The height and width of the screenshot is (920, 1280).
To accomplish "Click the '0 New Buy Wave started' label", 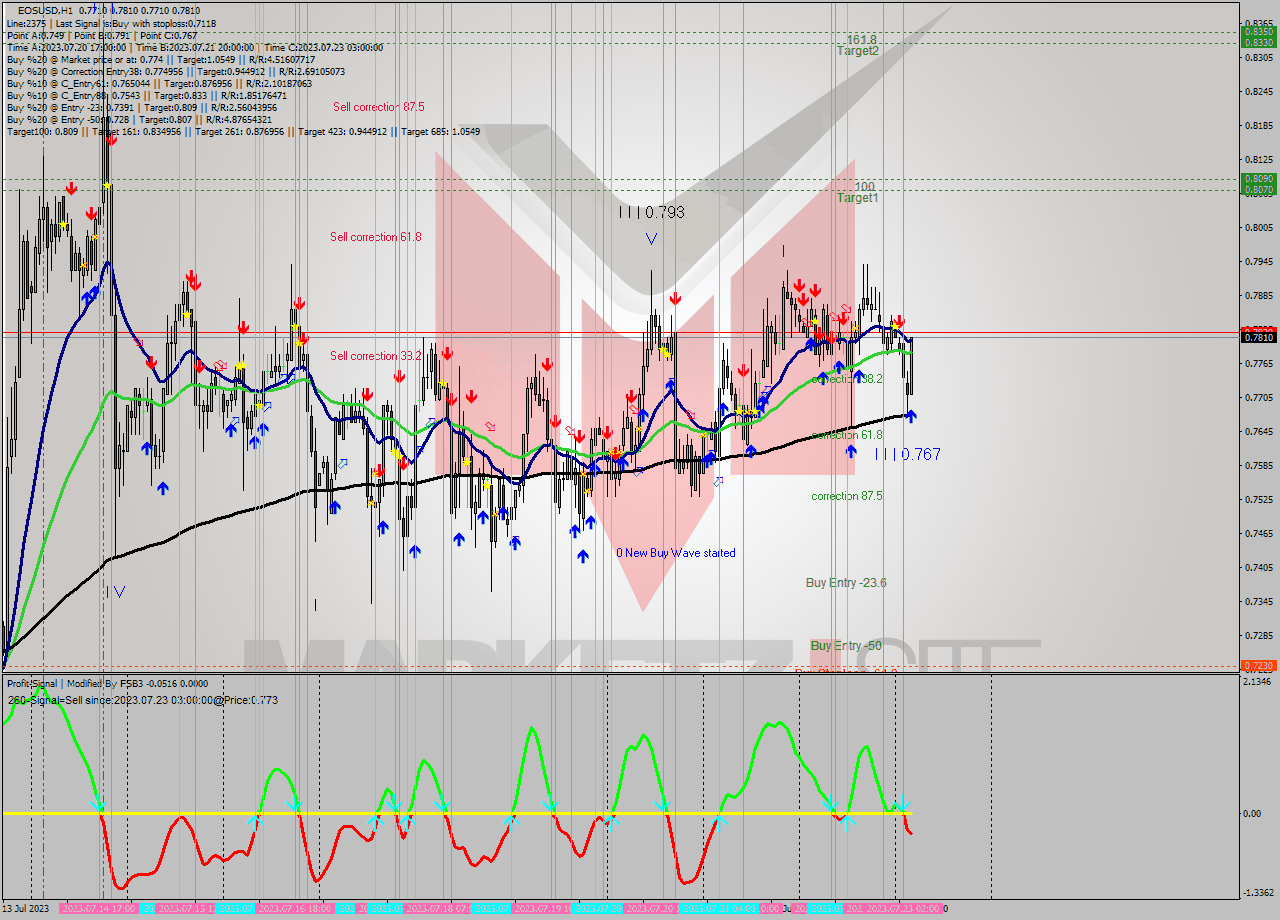I will click(x=676, y=553).
